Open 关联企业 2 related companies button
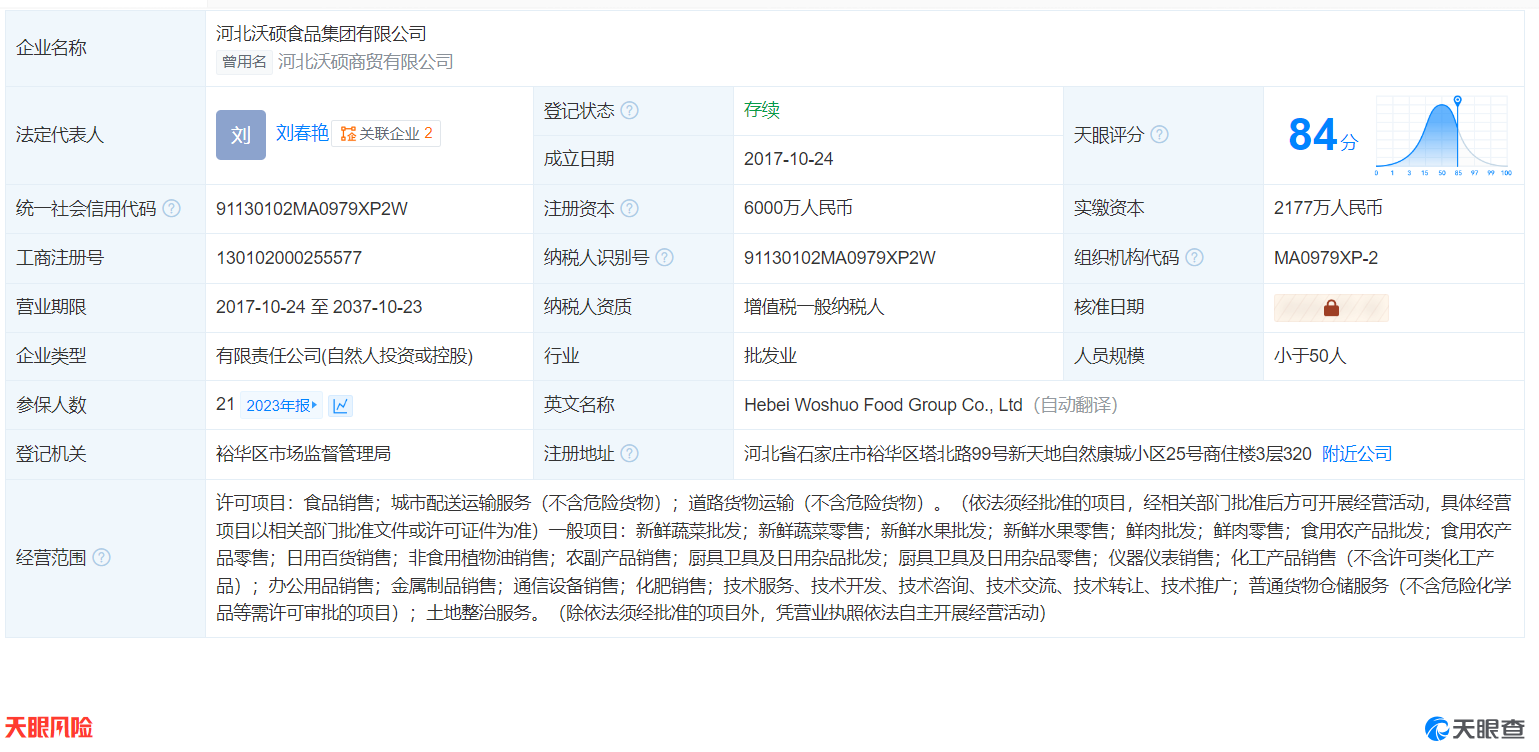The width and height of the screenshot is (1539, 752). [x=386, y=133]
